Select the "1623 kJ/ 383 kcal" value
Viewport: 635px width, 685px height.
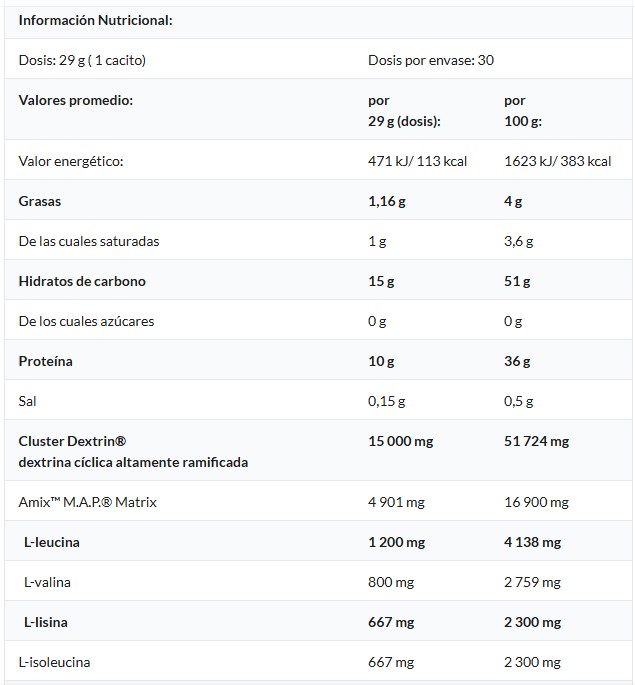(x=557, y=161)
